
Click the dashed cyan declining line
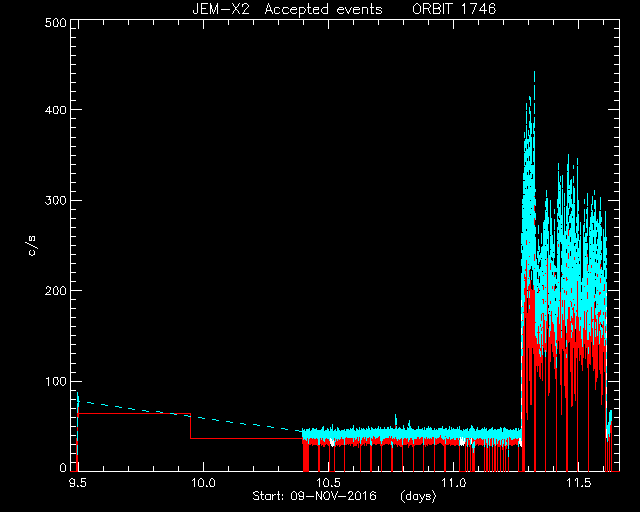[190, 416]
